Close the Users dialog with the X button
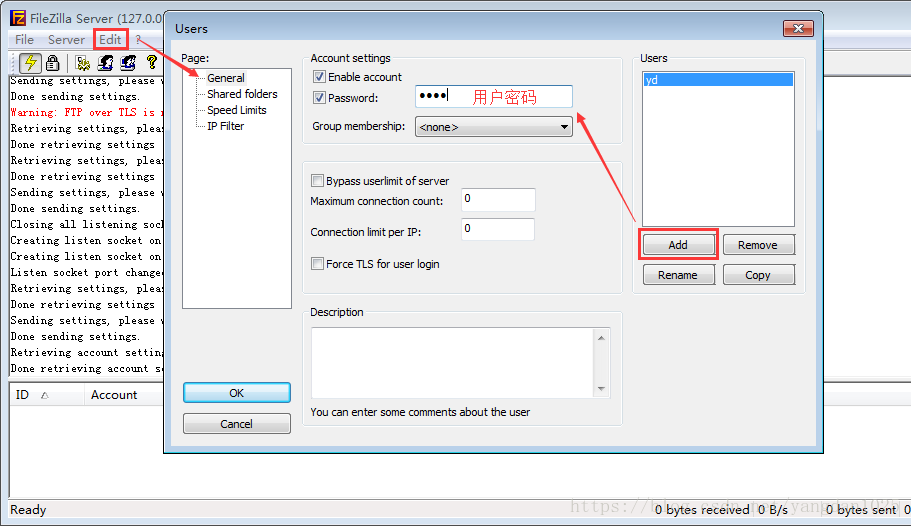Image resolution: width=911 pixels, height=526 pixels. [x=798, y=28]
